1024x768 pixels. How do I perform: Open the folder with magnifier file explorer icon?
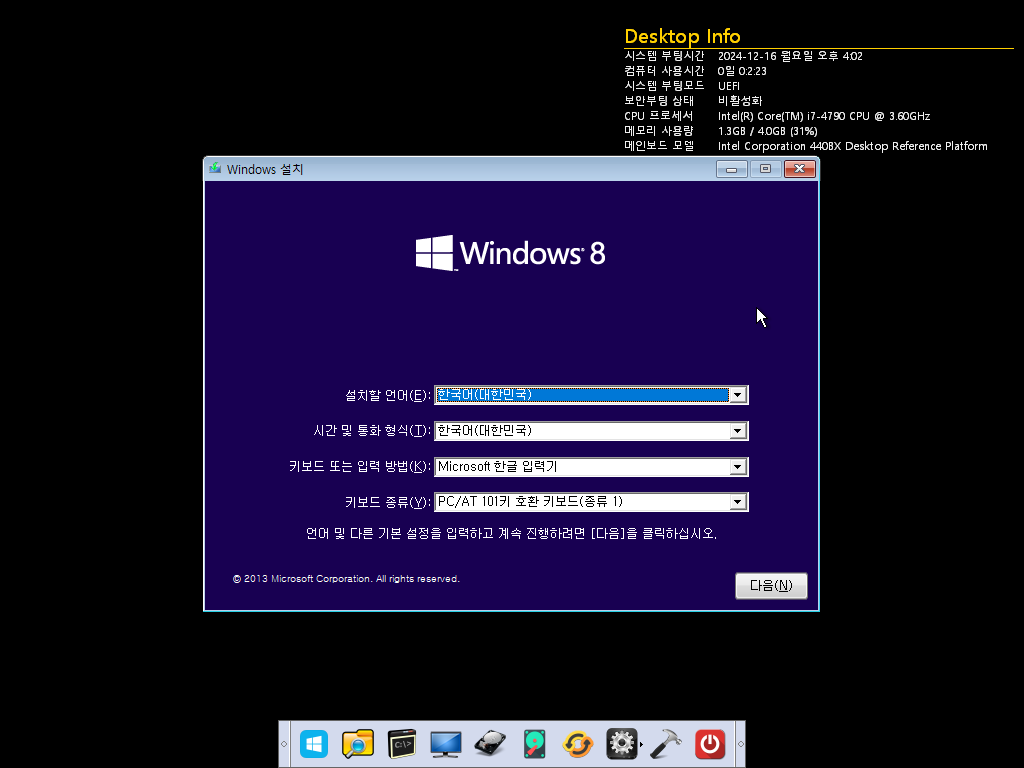click(x=358, y=744)
